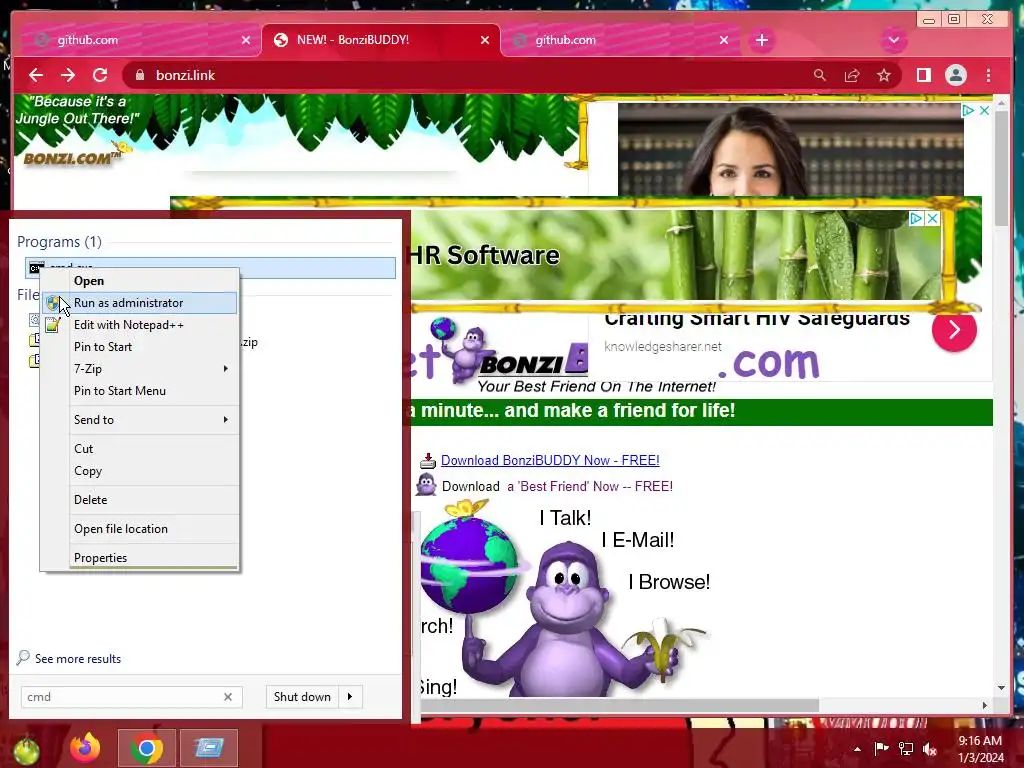Image resolution: width=1024 pixels, height=768 pixels.
Task: Click the vertical page scrollbar thumb
Action: pyautogui.click(x=1001, y=168)
